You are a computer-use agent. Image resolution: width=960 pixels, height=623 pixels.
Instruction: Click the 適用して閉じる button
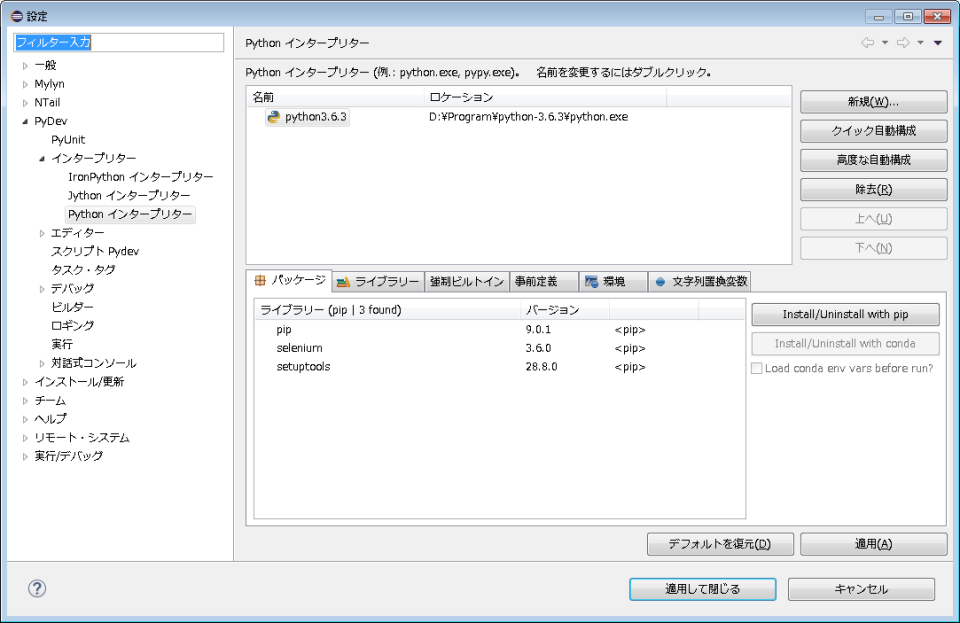tap(702, 589)
